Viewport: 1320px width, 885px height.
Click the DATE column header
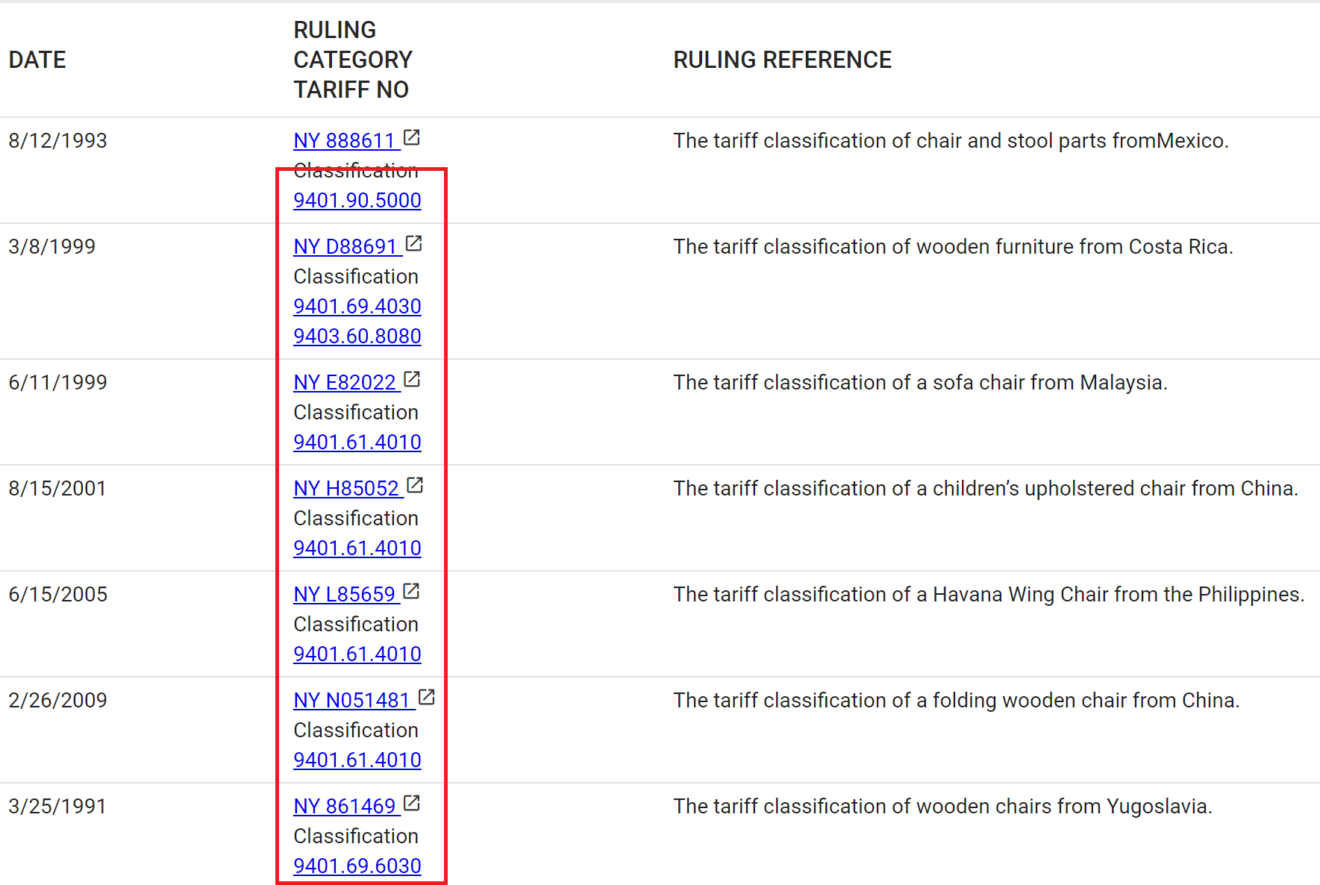pos(37,59)
